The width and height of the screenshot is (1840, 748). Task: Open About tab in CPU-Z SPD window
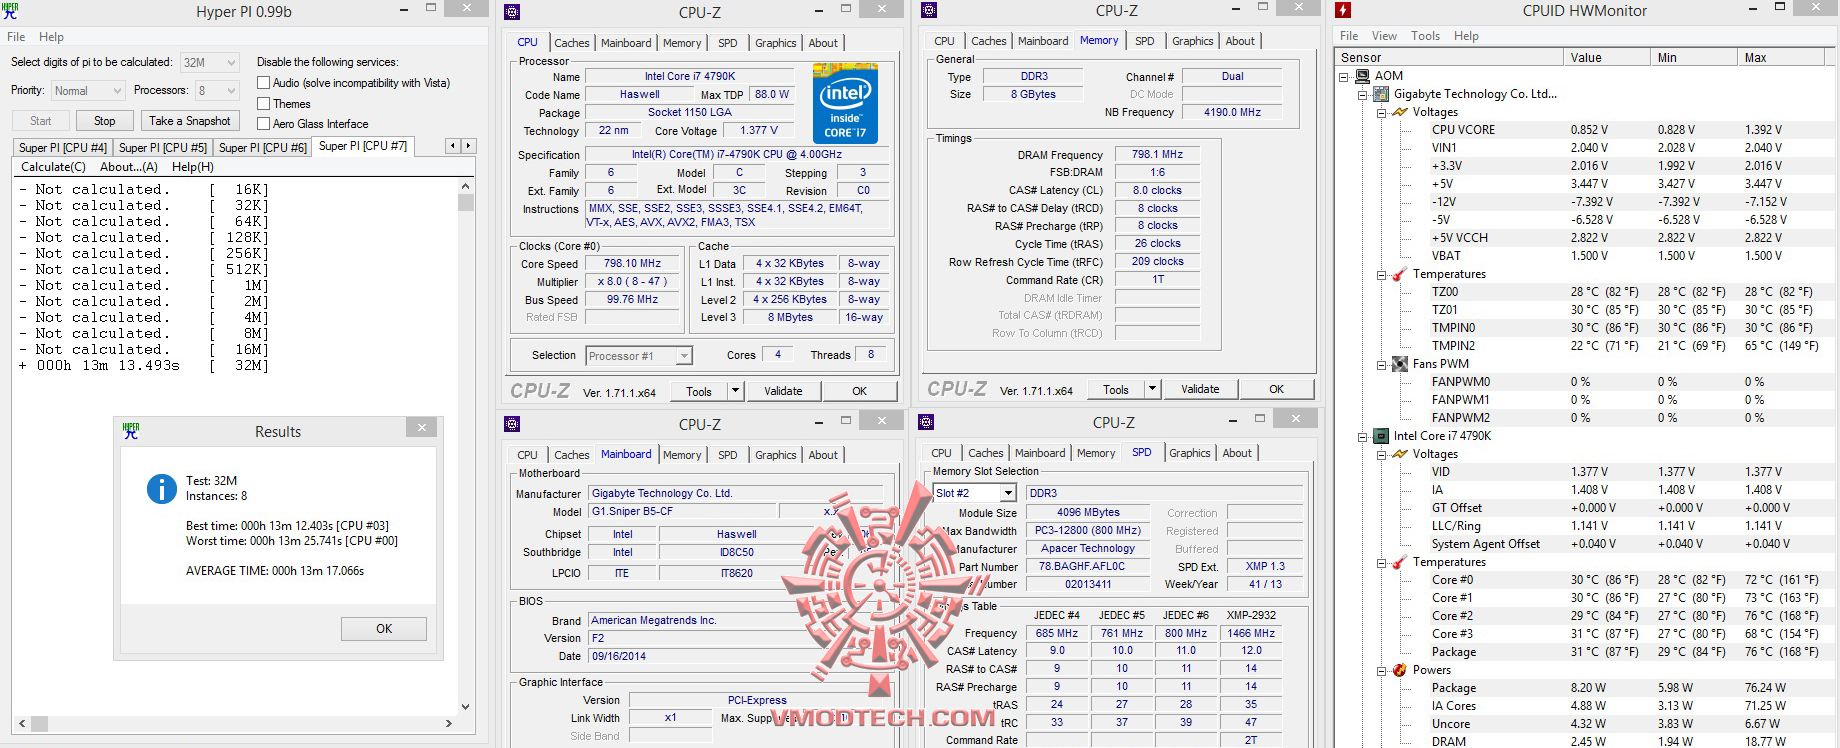(x=1237, y=453)
